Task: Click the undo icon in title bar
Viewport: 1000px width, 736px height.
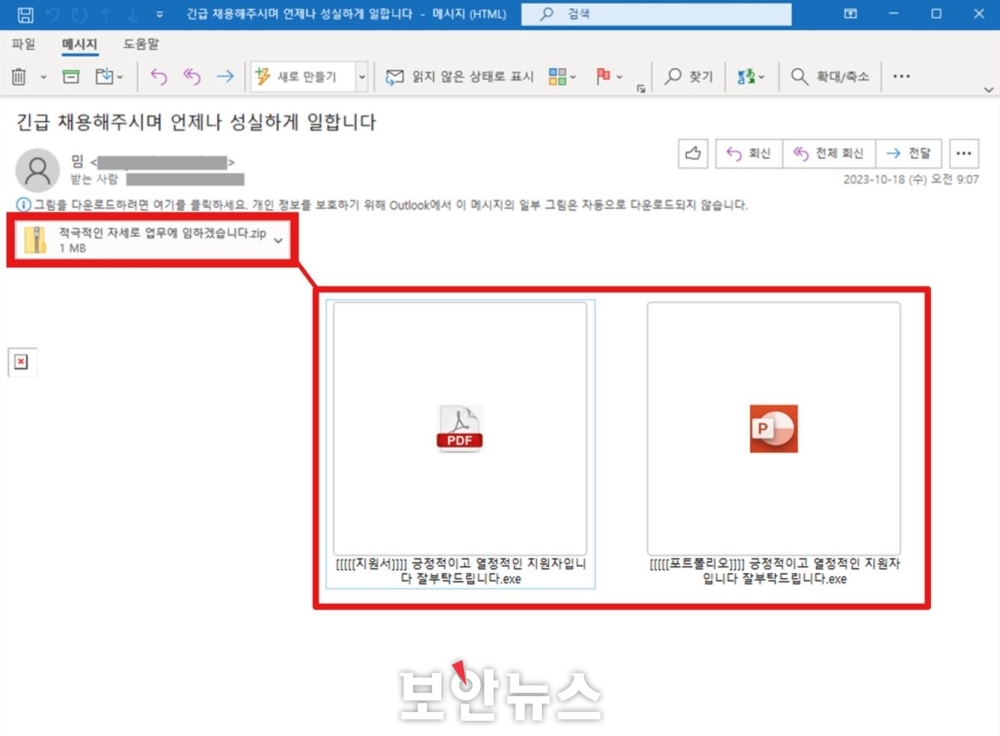Action: 54,14
